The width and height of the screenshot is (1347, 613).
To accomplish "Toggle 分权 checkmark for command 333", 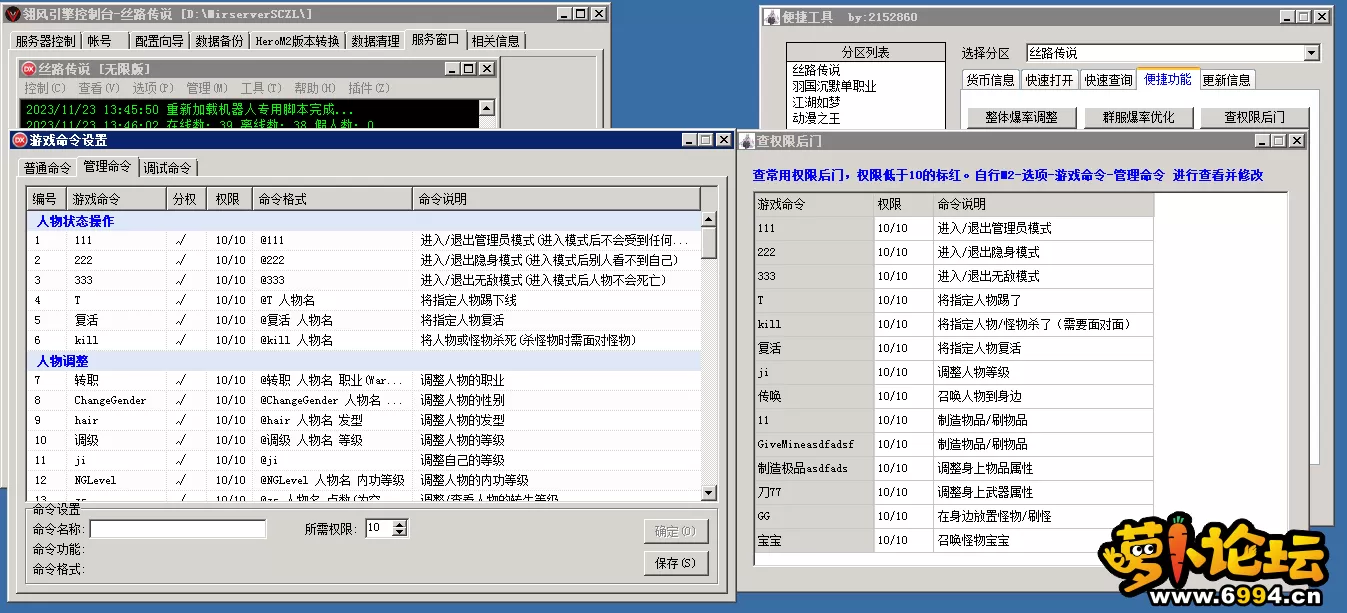I will point(180,280).
